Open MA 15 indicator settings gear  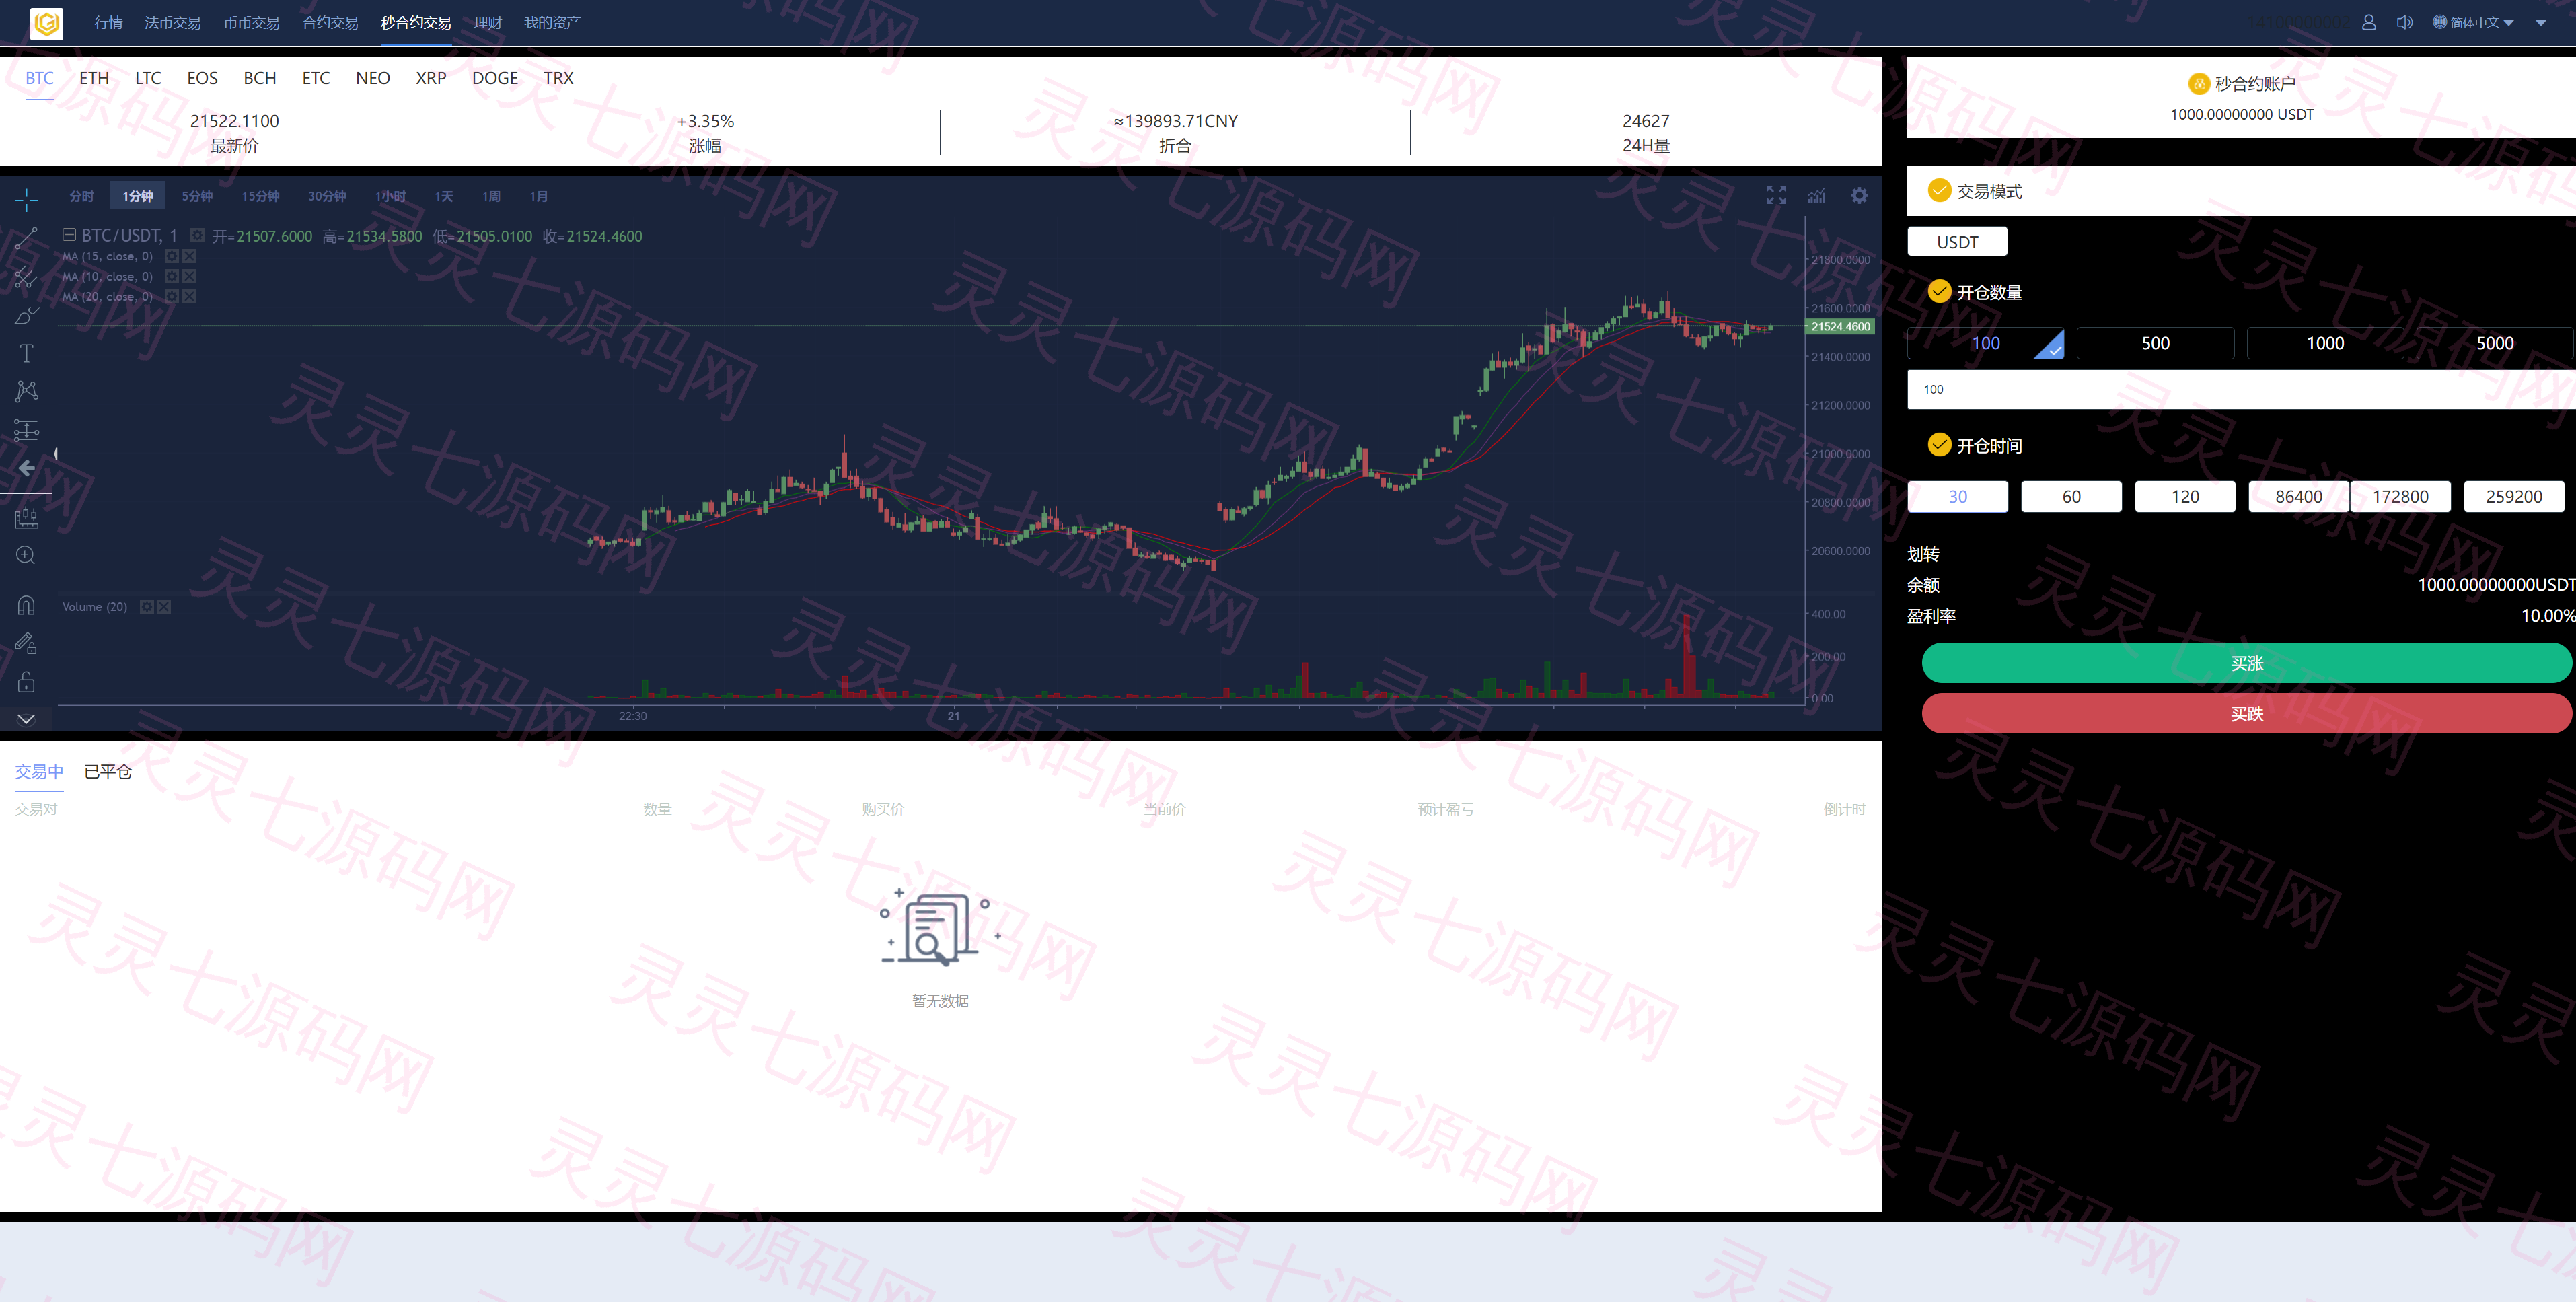[x=172, y=256]
